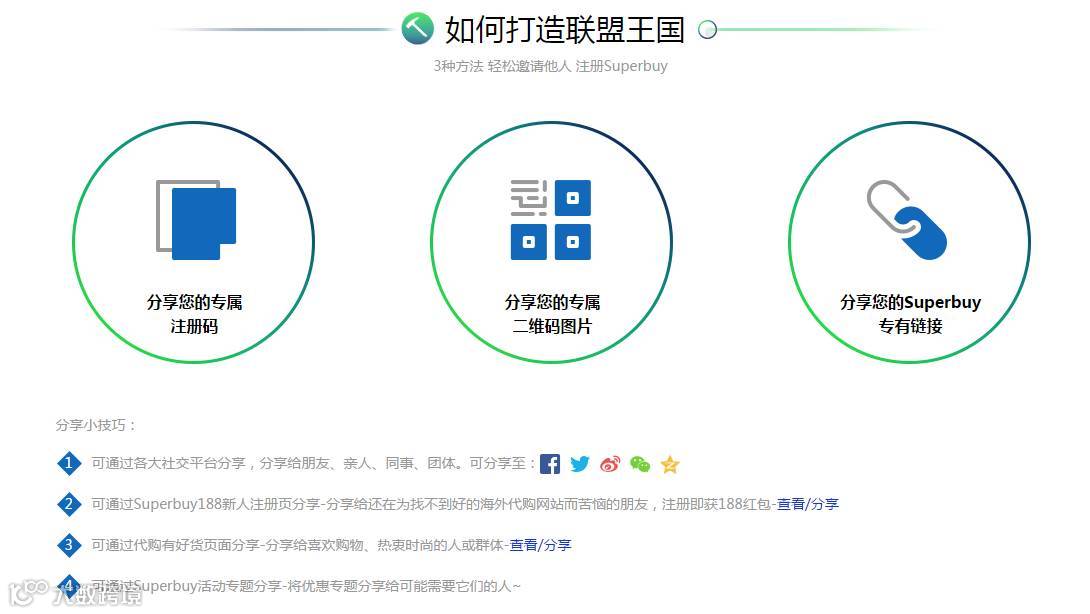Select the 分享您的专属 二维码图片 caption

click(x=552, y=314)
